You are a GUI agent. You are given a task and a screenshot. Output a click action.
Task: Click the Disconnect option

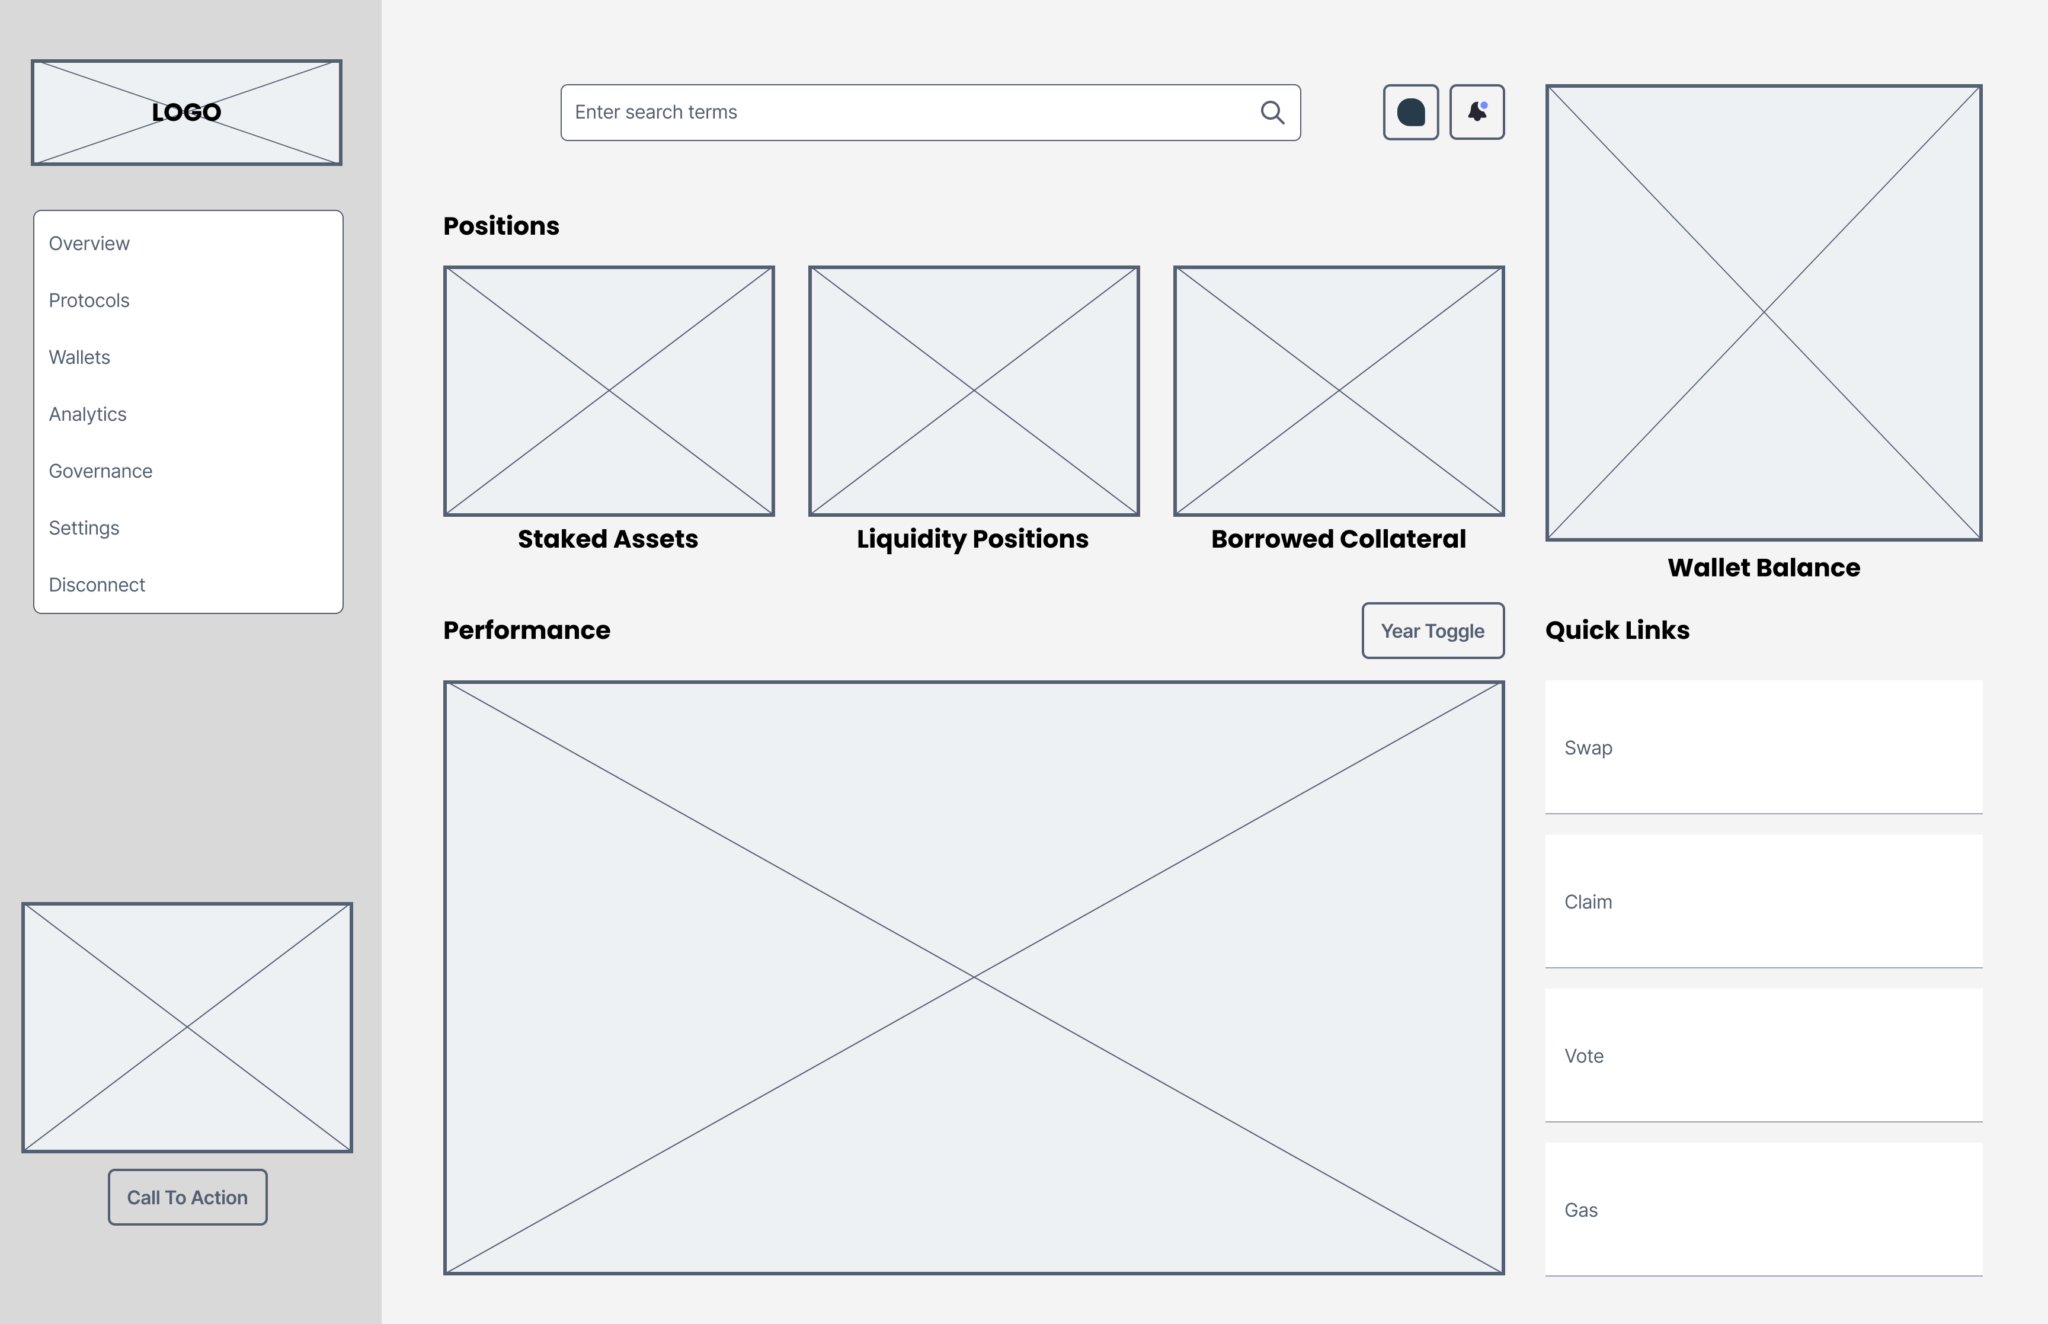point(96,584)
